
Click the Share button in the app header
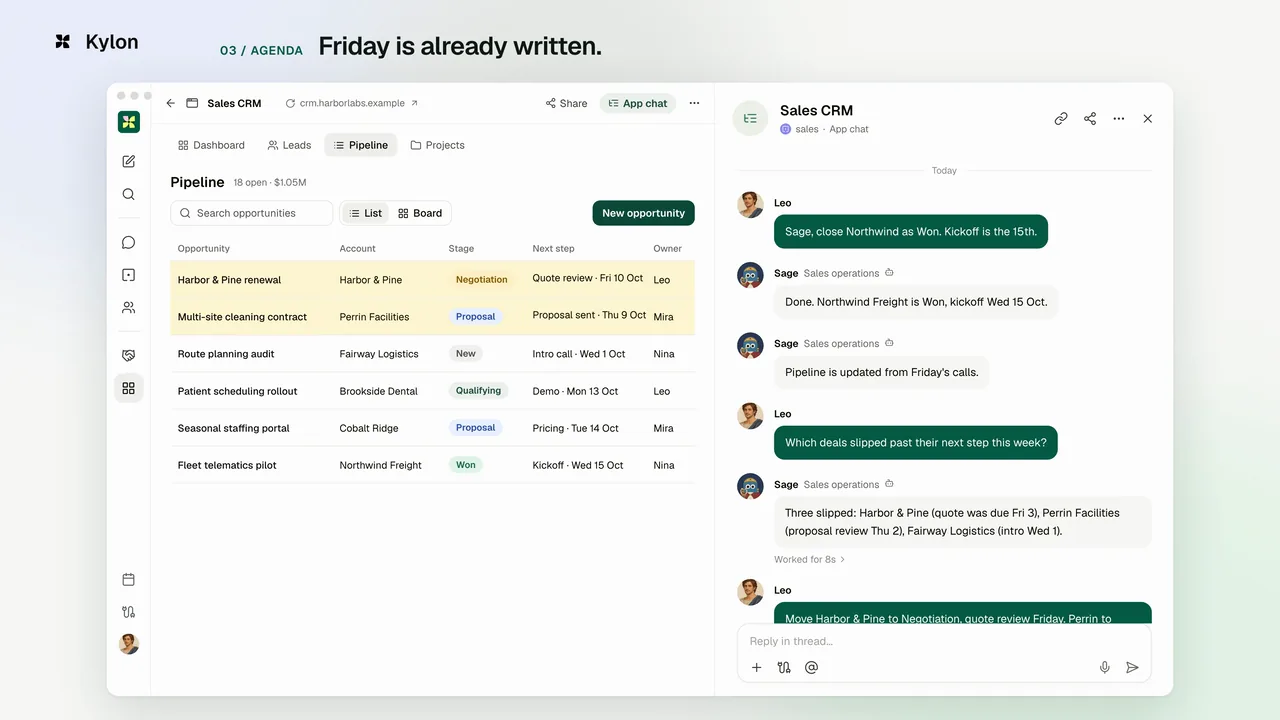coord(566,103)
